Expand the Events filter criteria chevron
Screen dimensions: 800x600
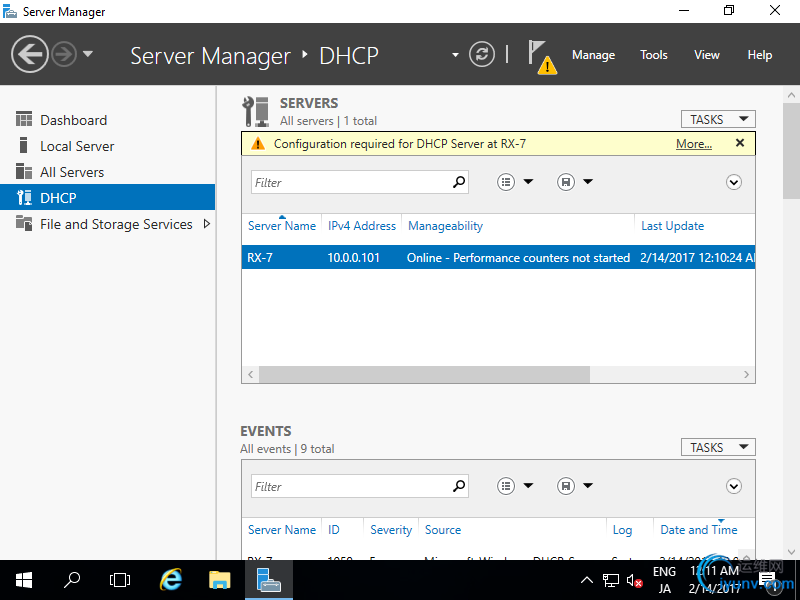[x=734, y=486]
